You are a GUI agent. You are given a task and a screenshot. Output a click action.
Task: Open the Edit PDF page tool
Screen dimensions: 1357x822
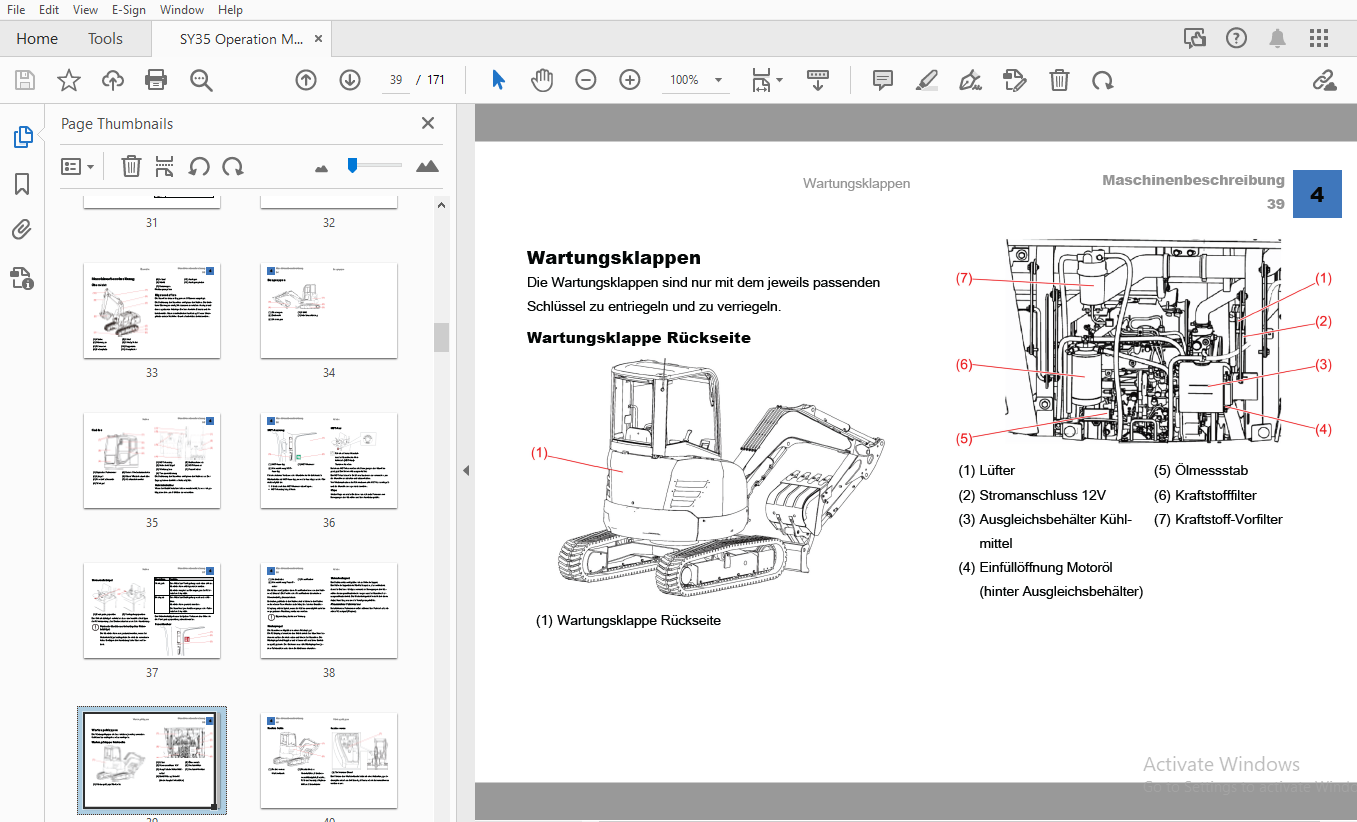(1015, 80)
